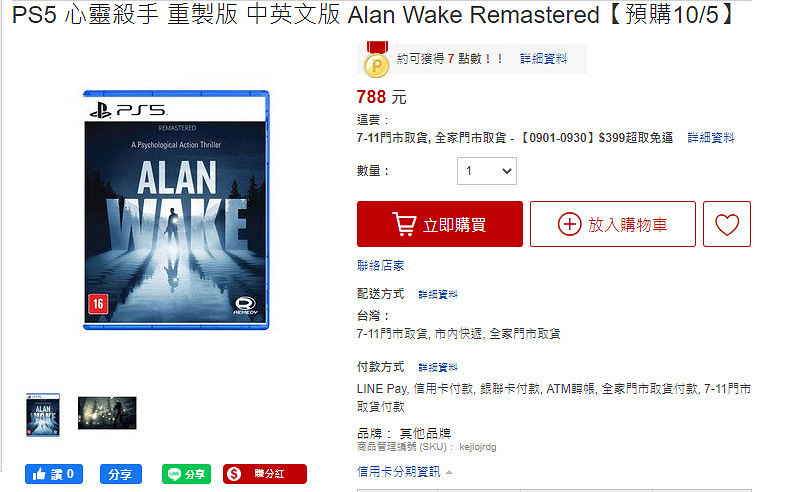Image resolution: width=802 pixels, height=492 pixels.
Task: Click the 聯絡店家 contact seller link
Action: (x=381, y=265)
